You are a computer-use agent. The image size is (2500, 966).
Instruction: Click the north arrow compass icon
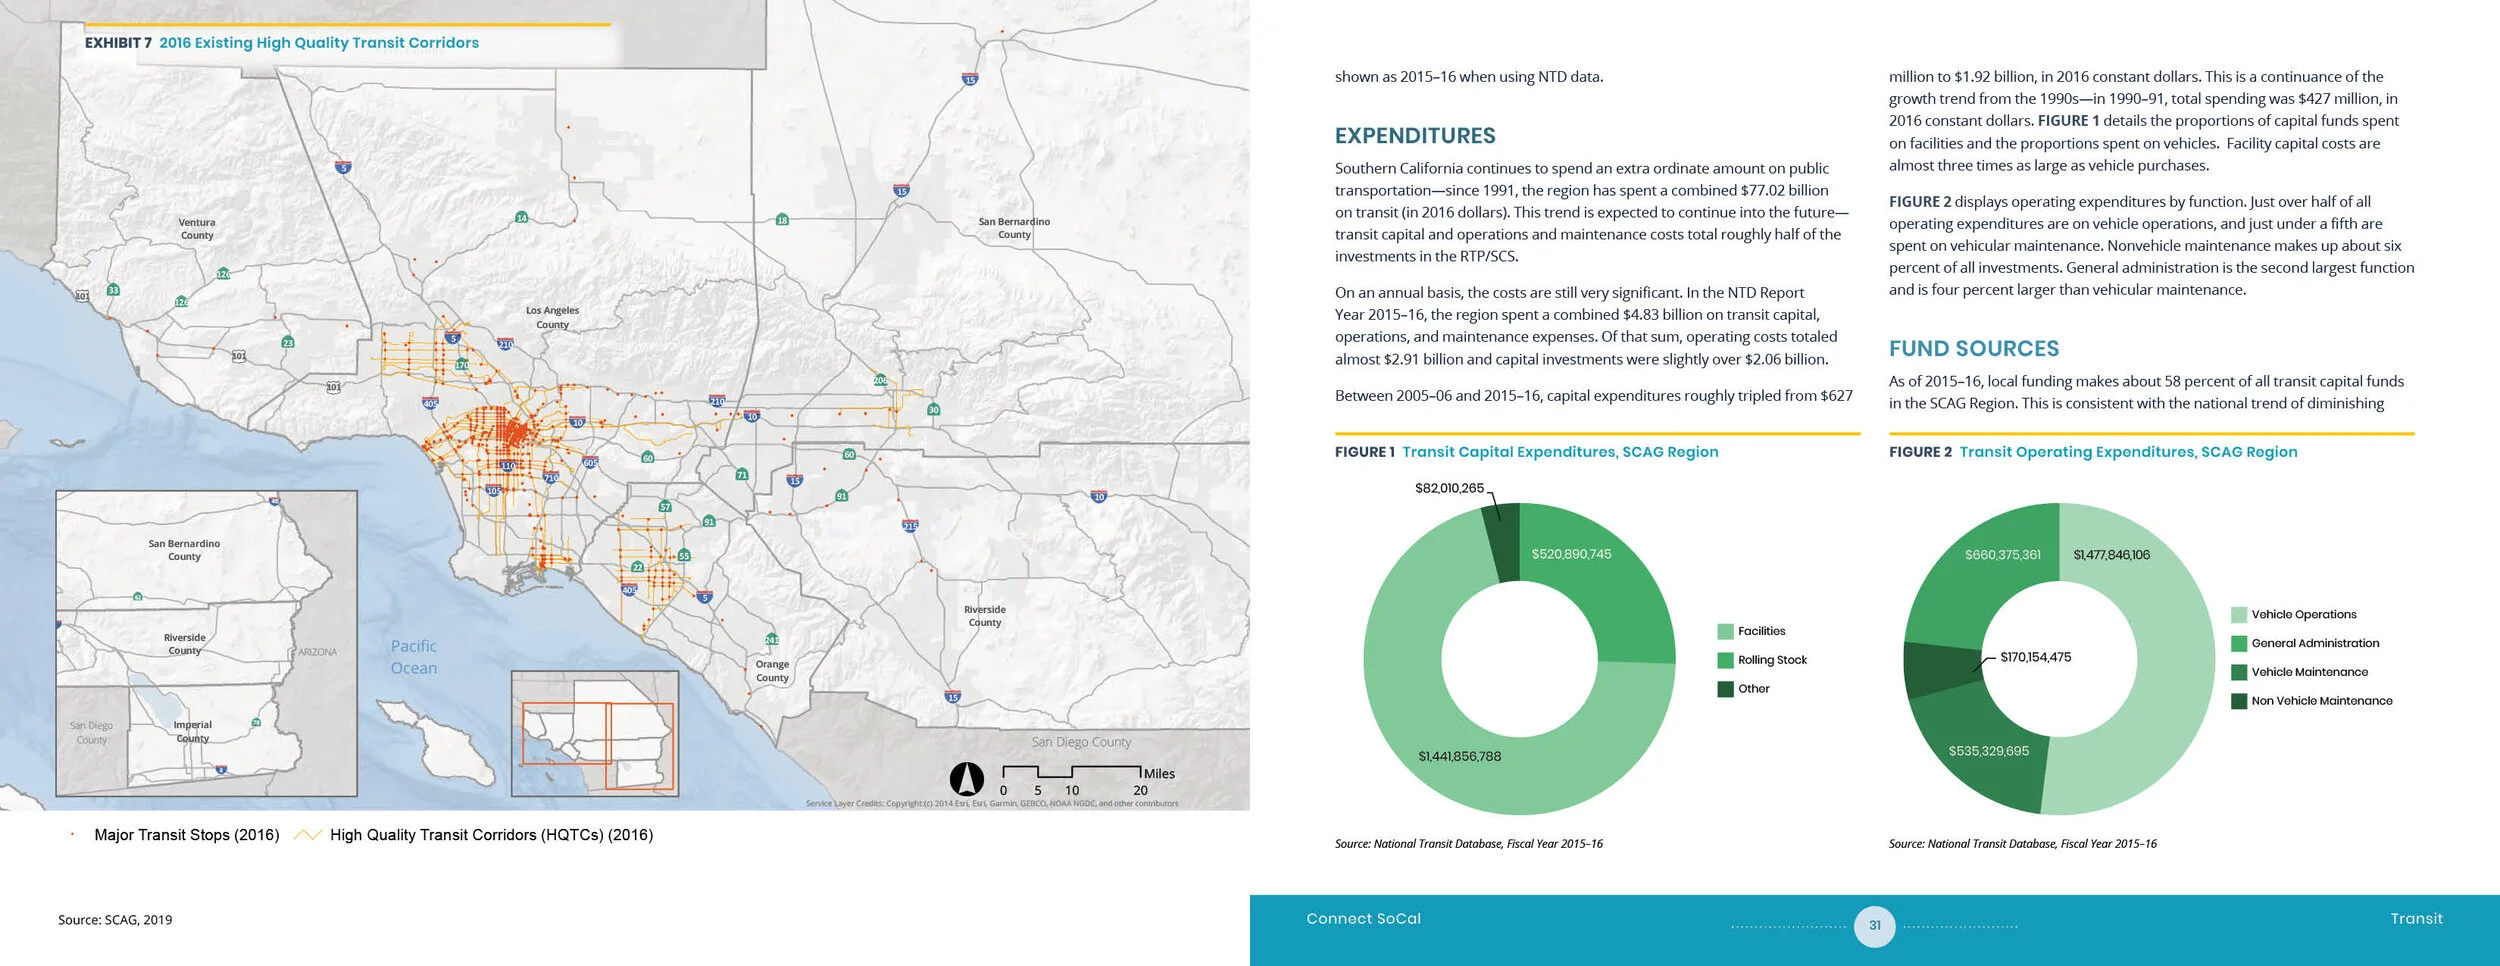[966, 779]
